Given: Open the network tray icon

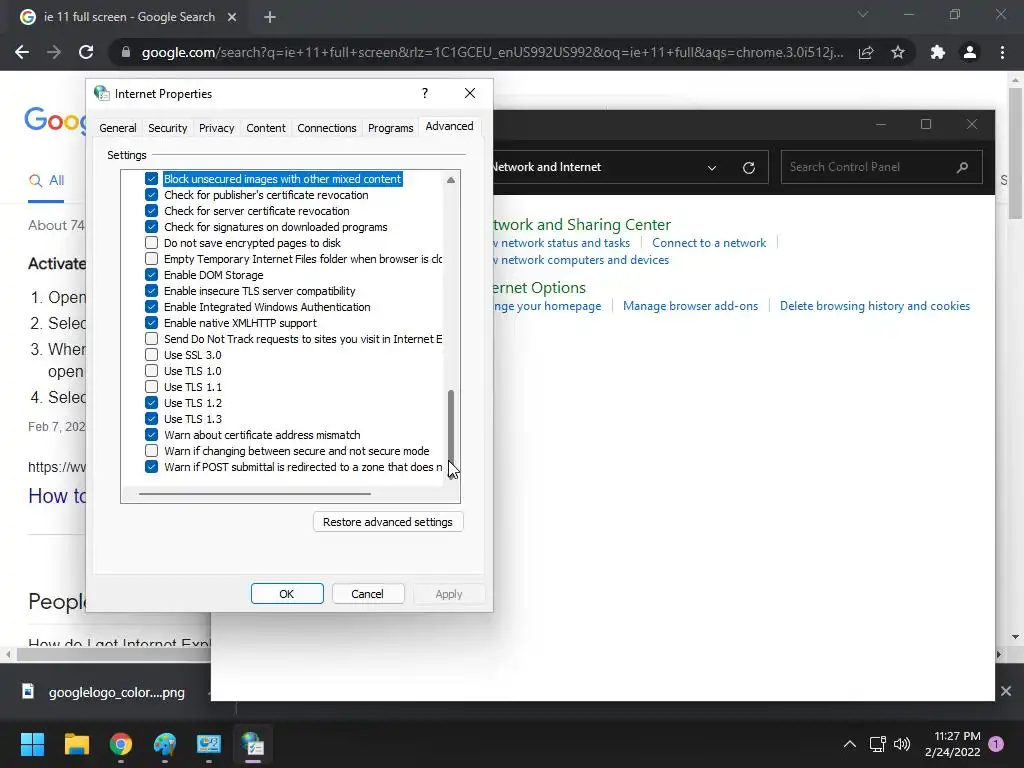Looking at the screenshot, I should click(x=877, y=744).
